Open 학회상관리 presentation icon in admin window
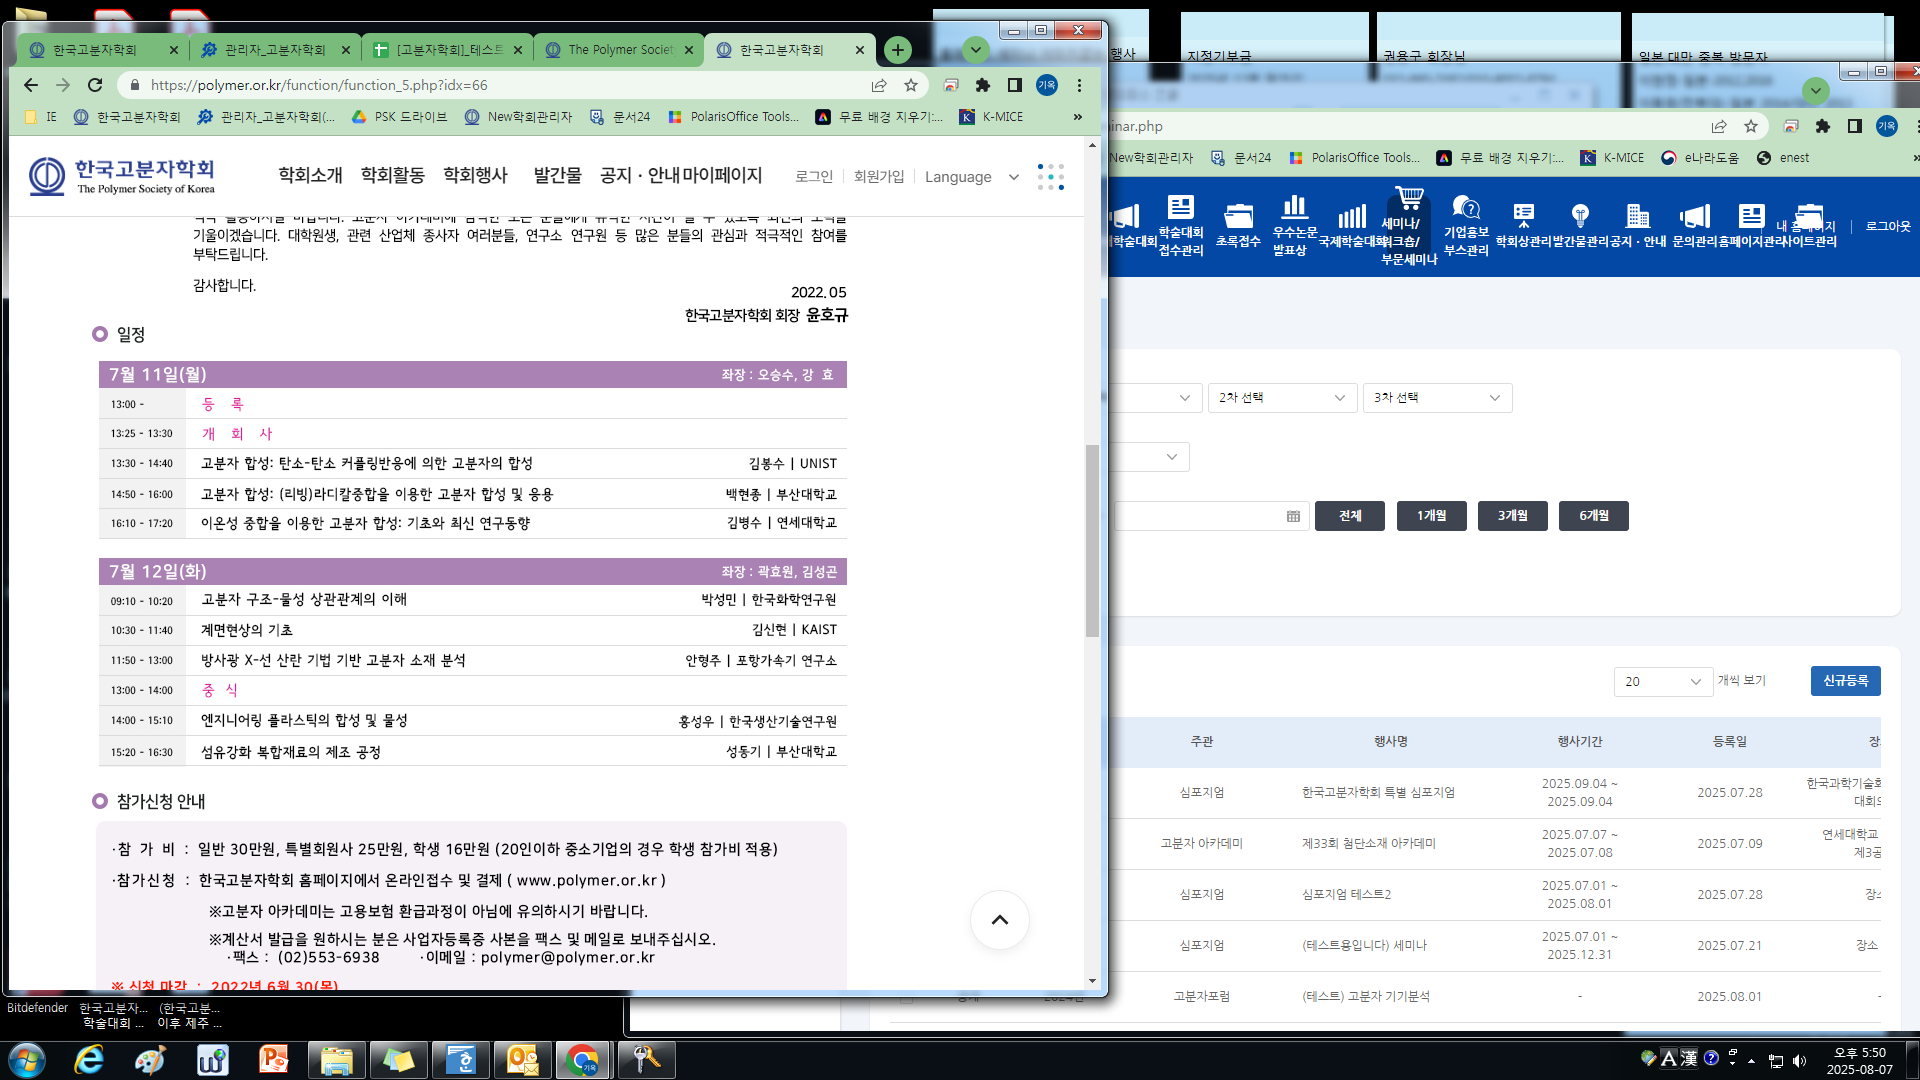1920x1080 pixels. (x=1523, y=226)
